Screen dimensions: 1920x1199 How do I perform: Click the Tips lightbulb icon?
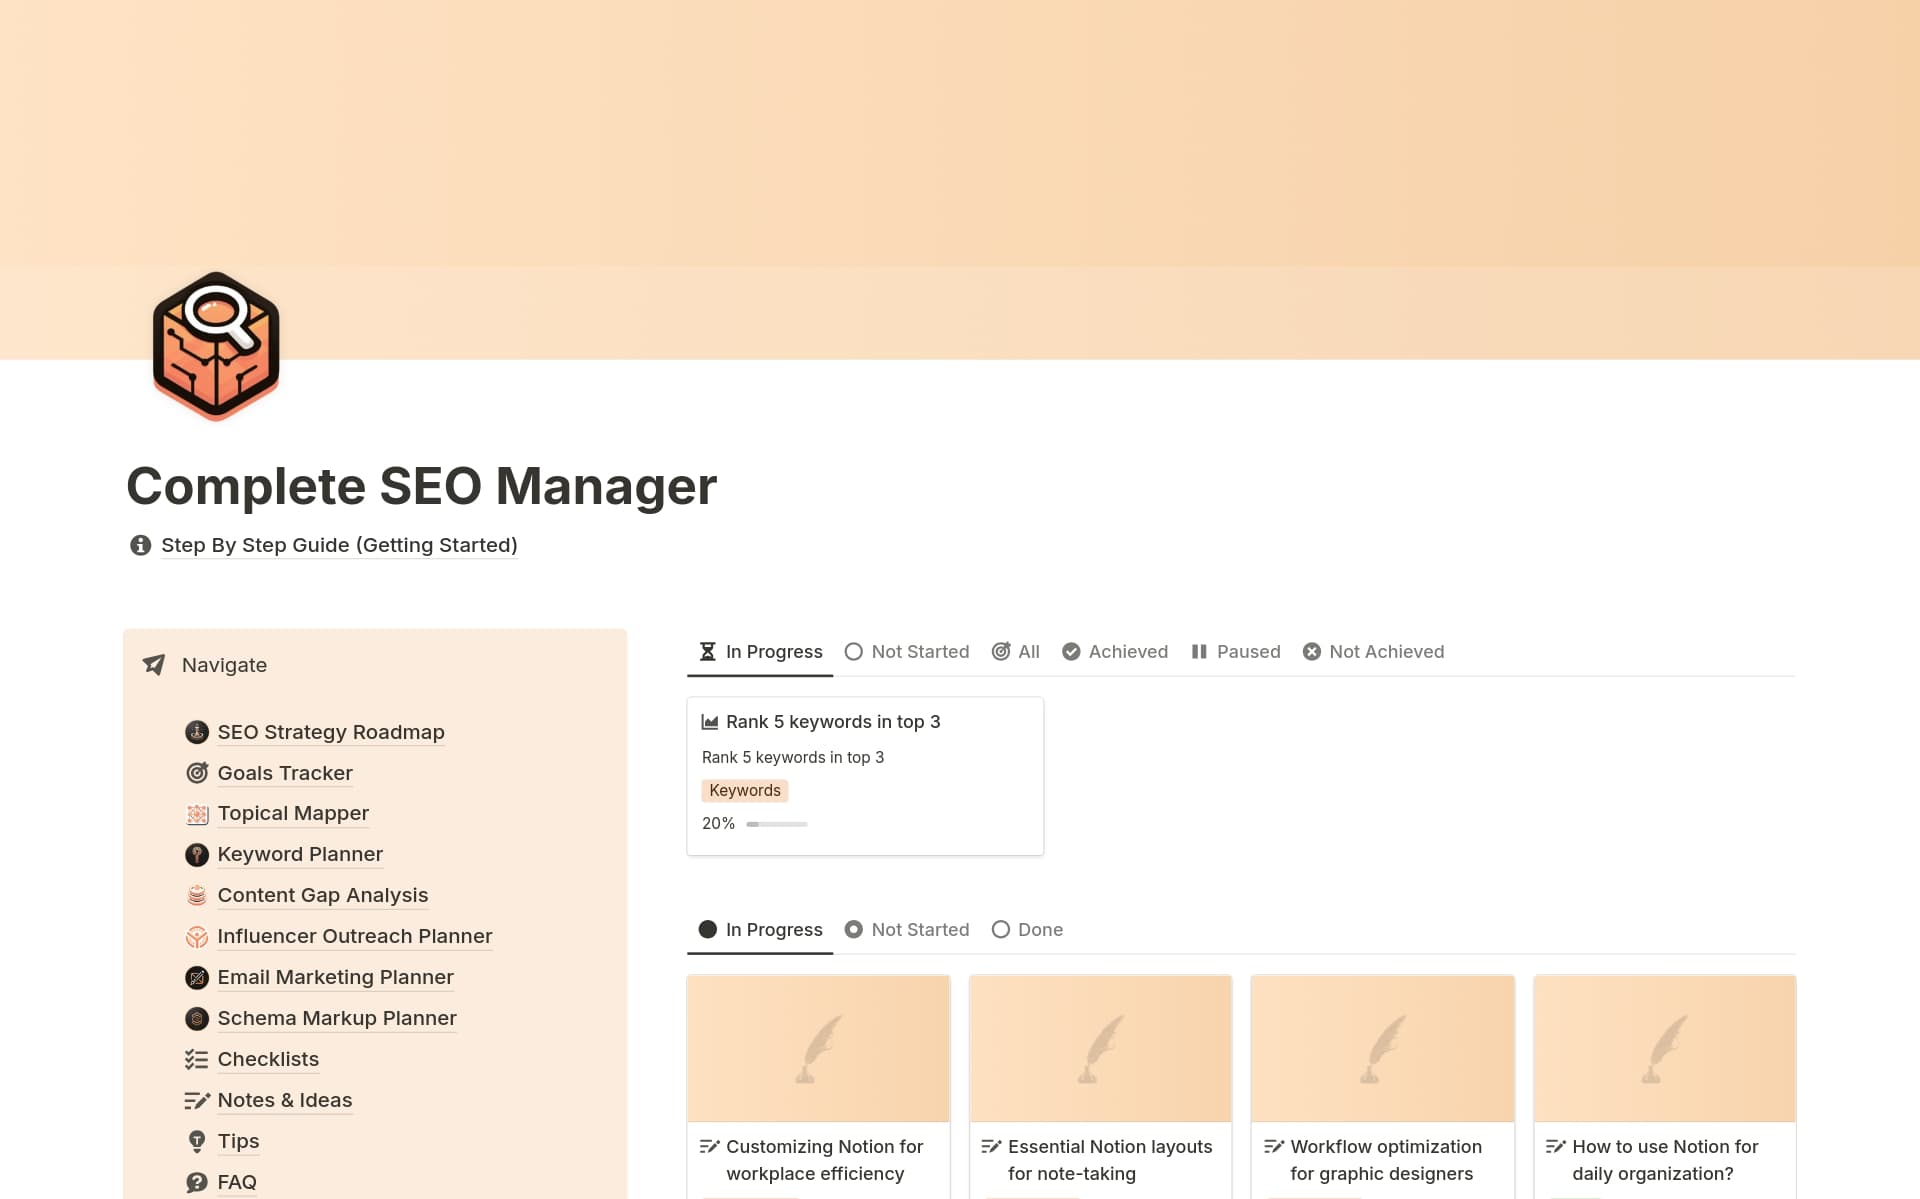197,1140
